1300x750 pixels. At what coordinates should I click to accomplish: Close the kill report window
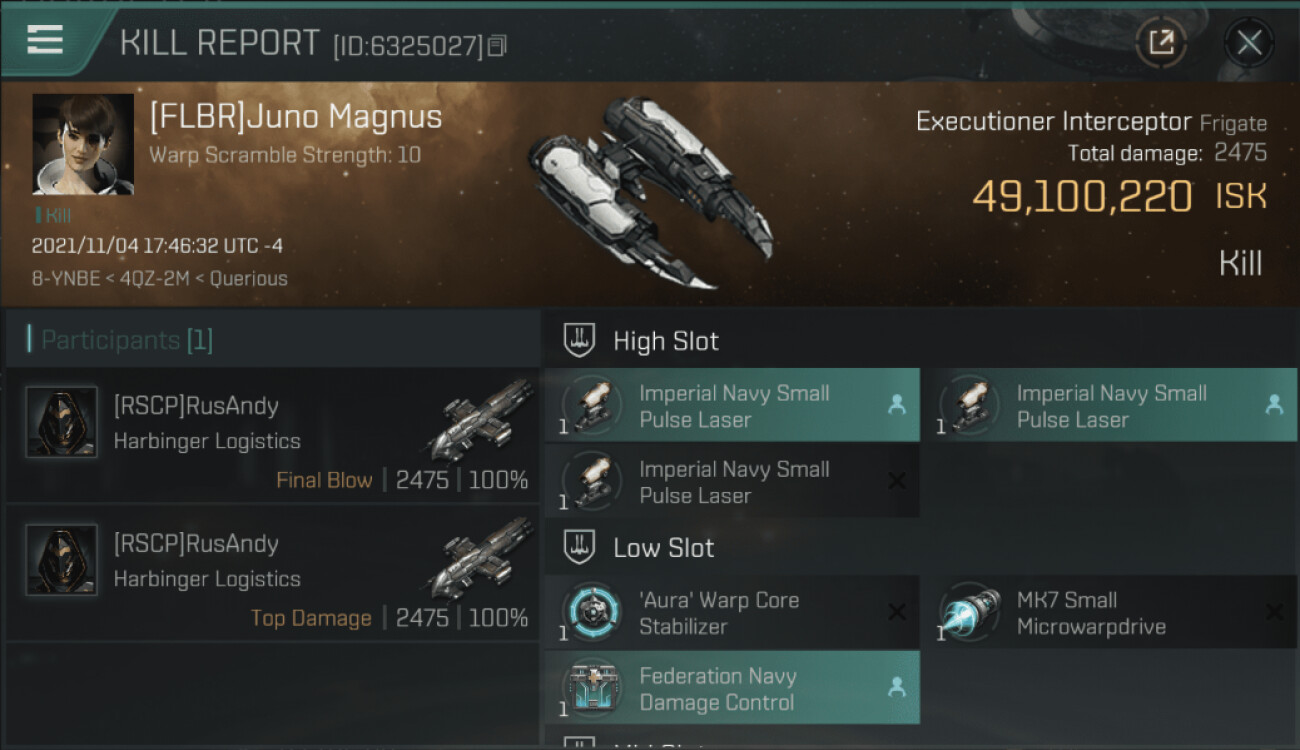pos(1249,42)
